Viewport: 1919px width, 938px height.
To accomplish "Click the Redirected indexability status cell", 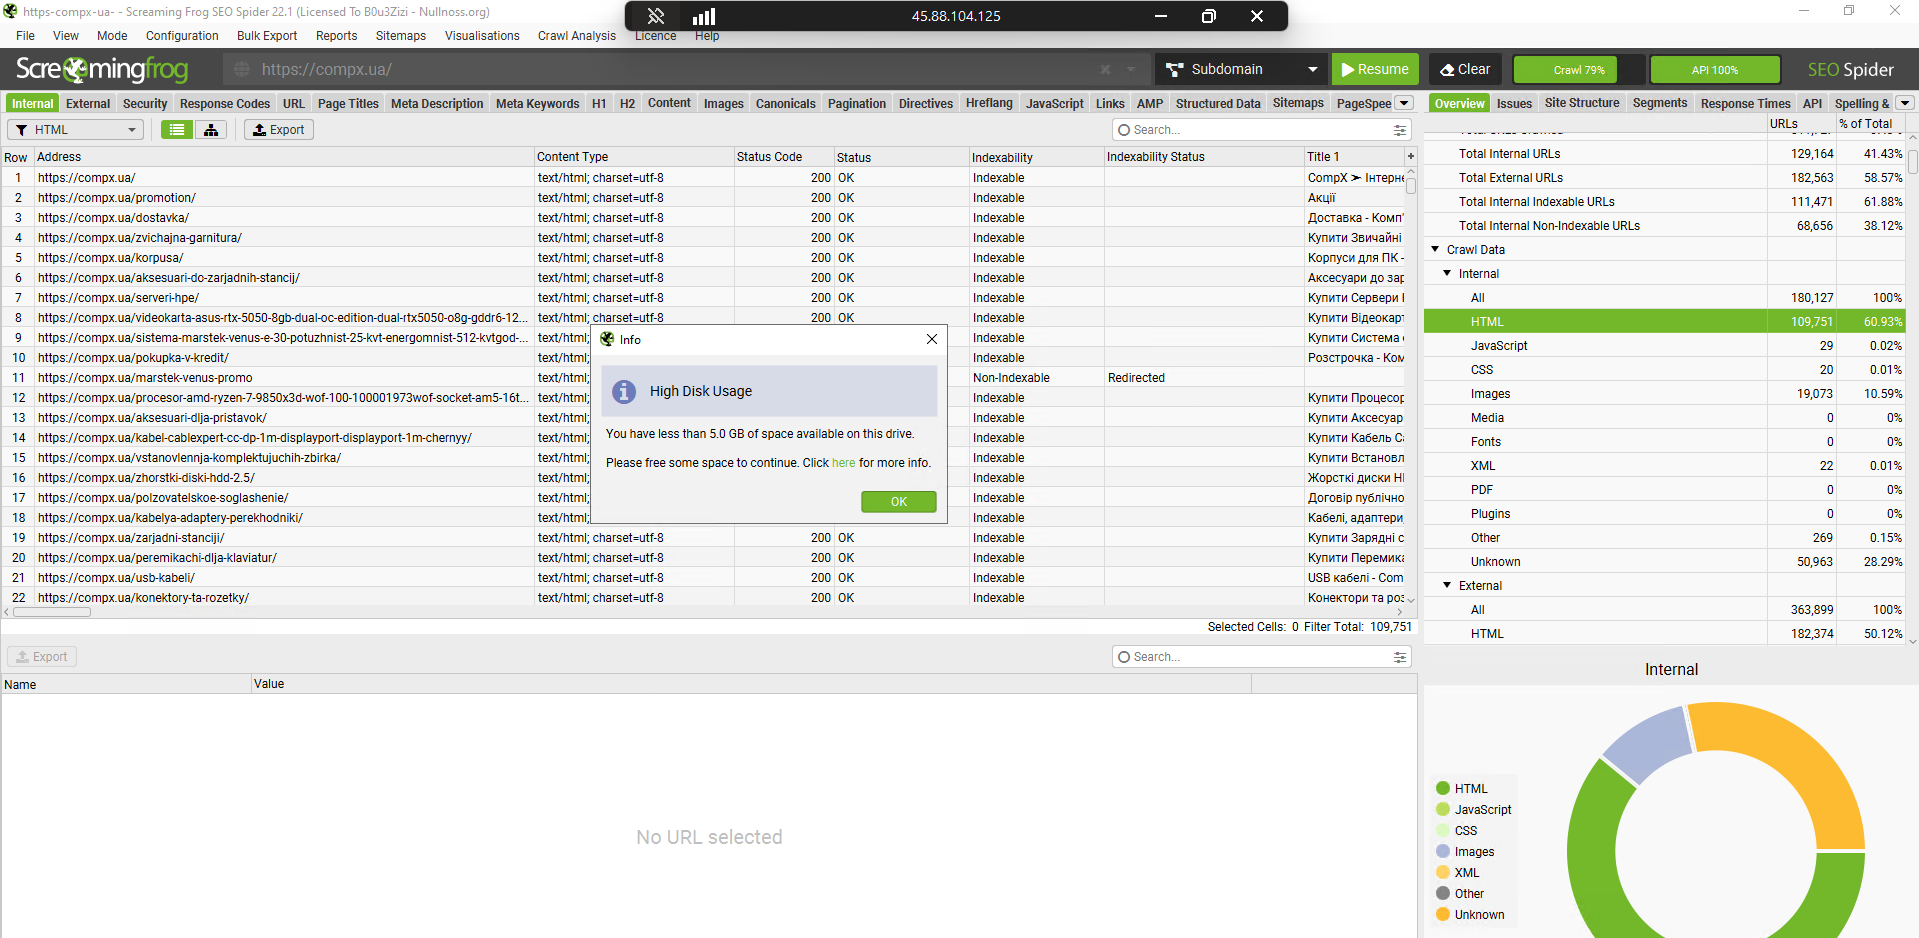I will [1204, 378].
